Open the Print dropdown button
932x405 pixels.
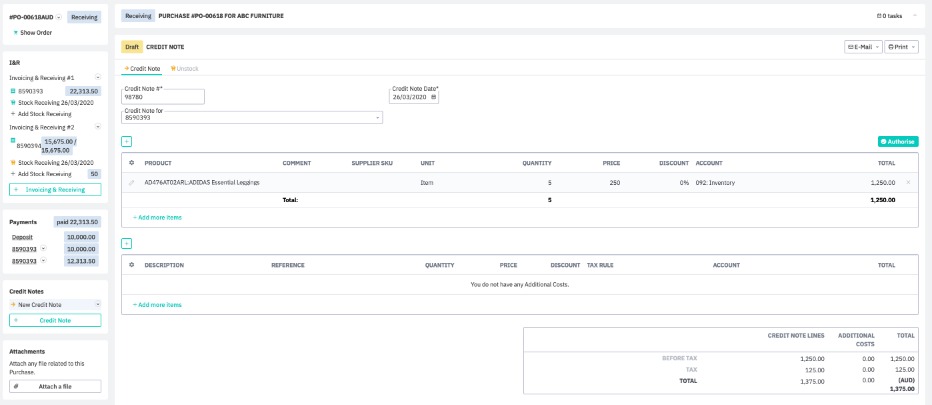tap(901, 47)
